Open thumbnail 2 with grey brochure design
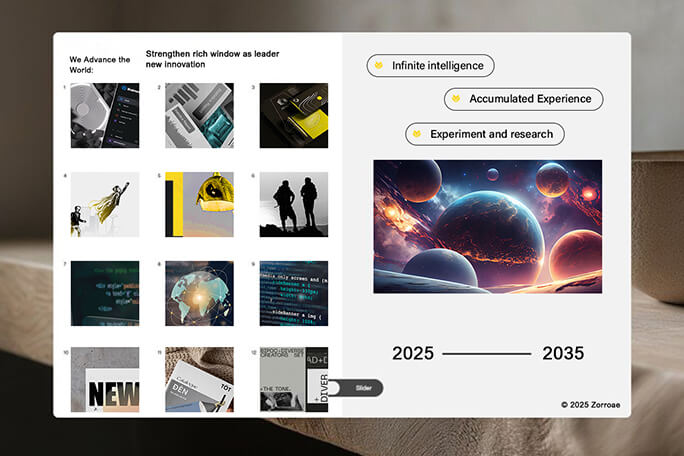684x456 pixels. [199, 116]
